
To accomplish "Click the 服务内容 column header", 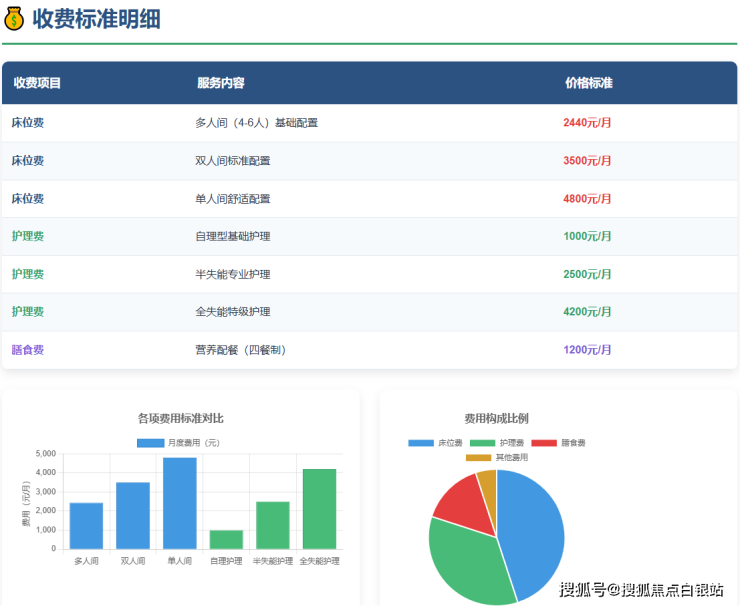I will (221, 83).
